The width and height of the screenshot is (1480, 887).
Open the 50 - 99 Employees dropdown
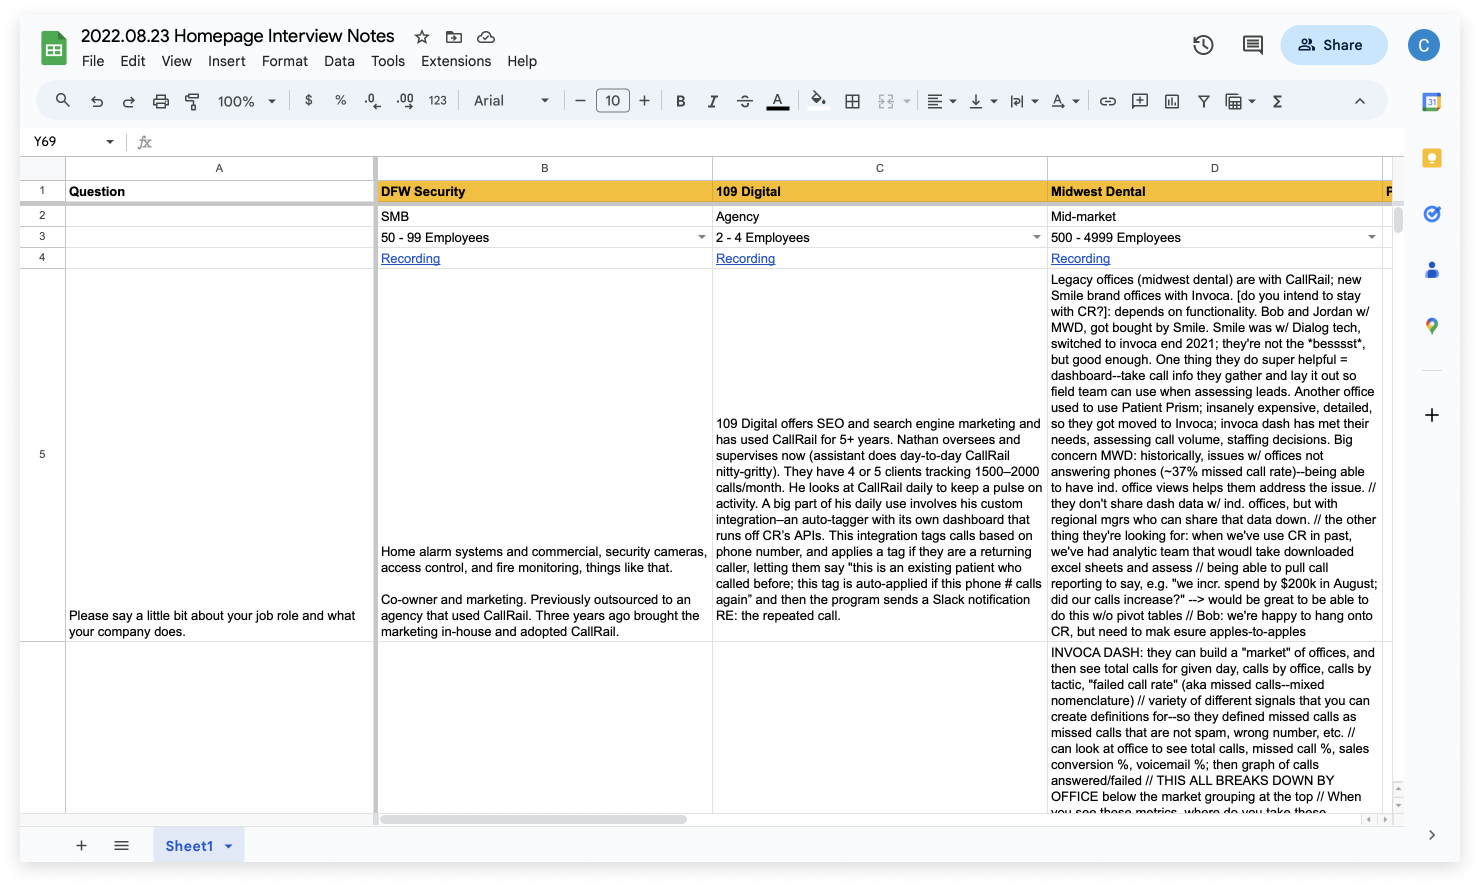(x=702, y=237)
